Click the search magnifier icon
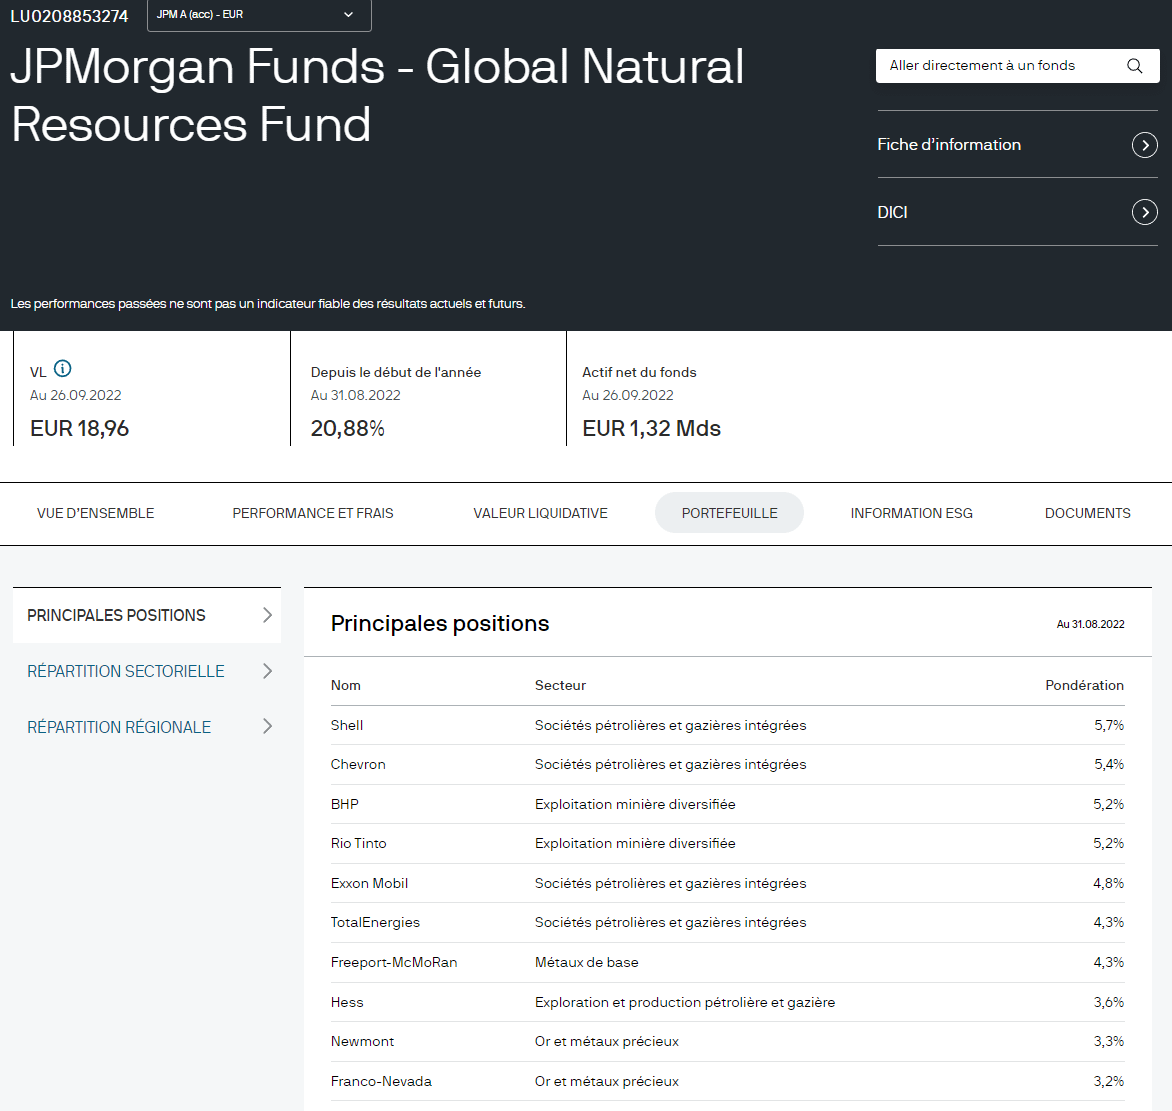1172x1111 pixels. [1134, 66]
